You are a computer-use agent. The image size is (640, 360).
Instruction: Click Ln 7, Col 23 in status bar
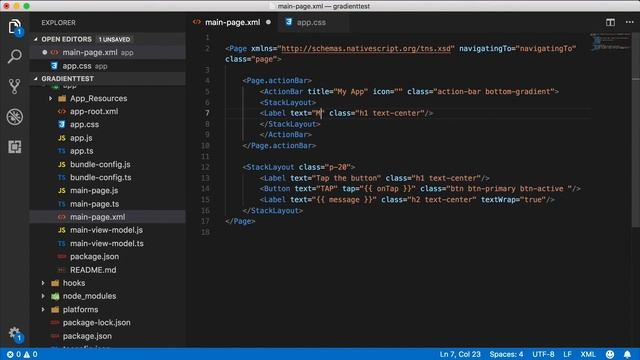click(x=460, y=354)
